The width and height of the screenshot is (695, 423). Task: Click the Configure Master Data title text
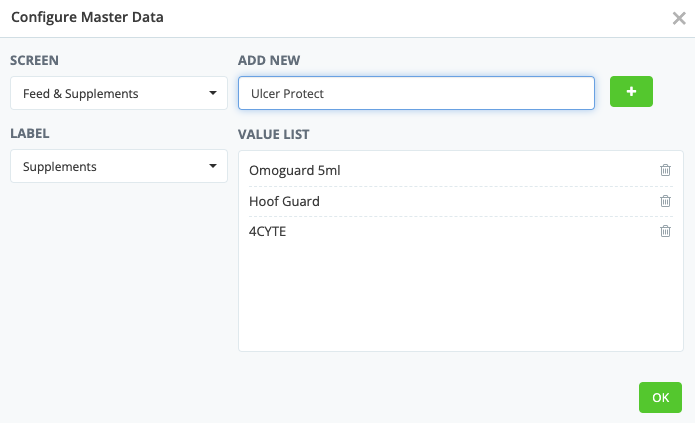click(x=88, y=17)
